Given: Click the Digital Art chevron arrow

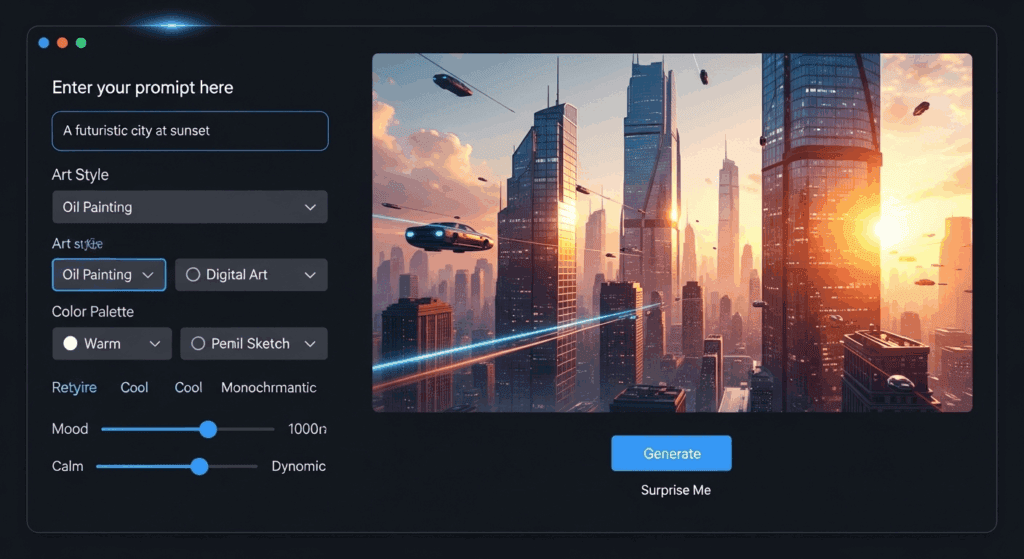Looking at the screenshot, I should [310, 275].
